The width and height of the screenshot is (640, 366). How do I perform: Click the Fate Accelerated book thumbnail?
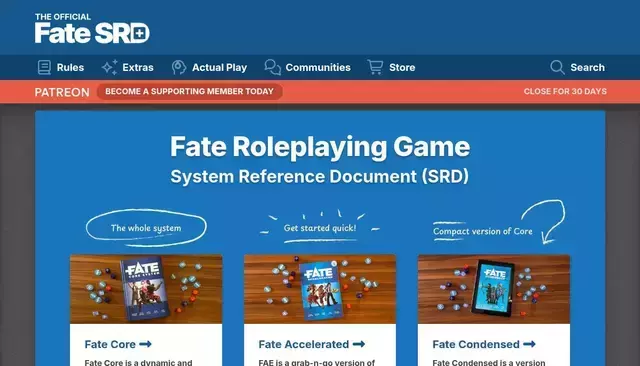click(320, 289)
